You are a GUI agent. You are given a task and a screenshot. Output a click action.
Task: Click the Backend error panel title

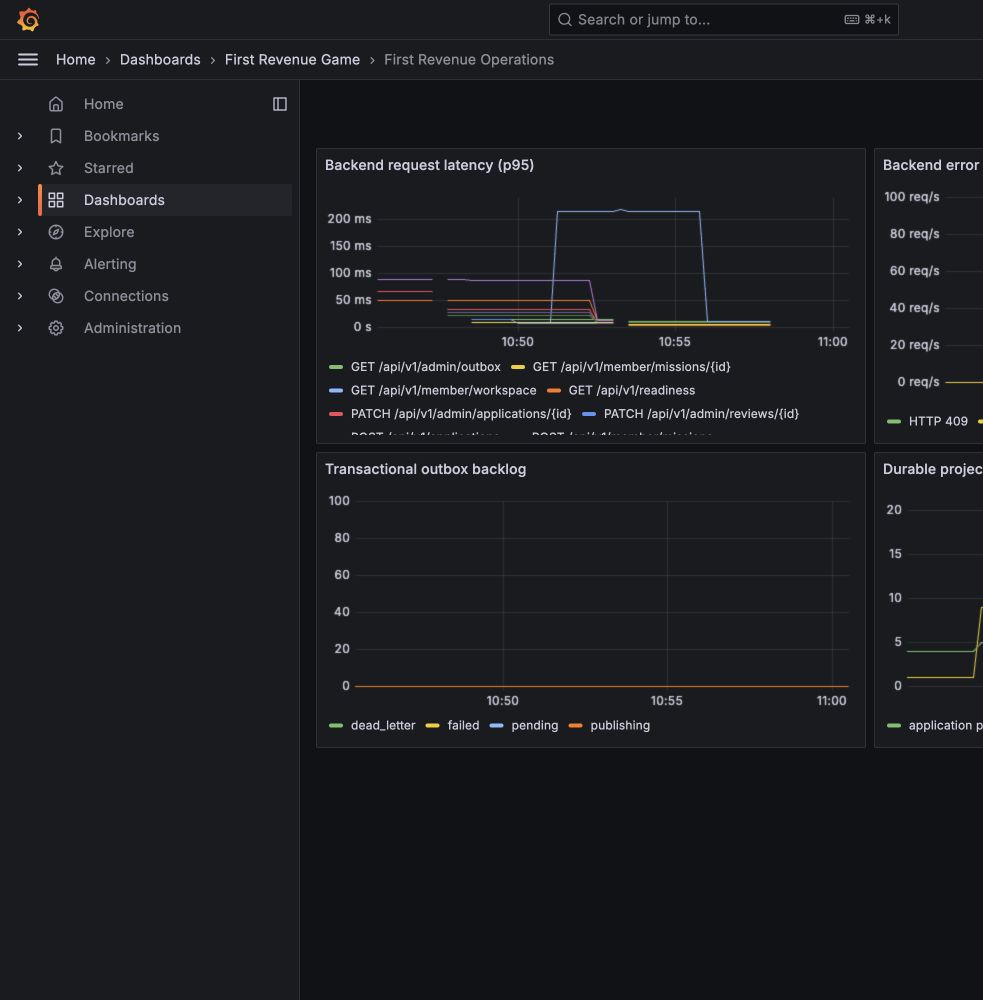[932, 165]
